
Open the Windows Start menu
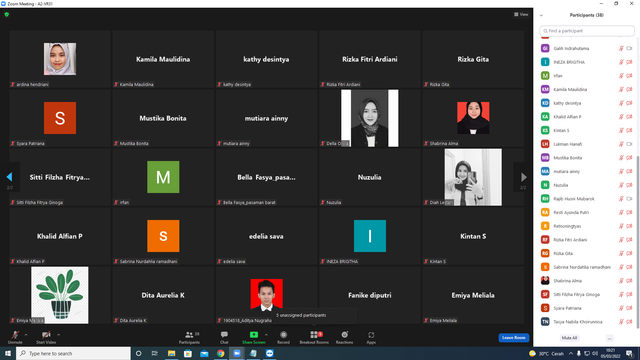pyautogui.click(x=8, y=353)
